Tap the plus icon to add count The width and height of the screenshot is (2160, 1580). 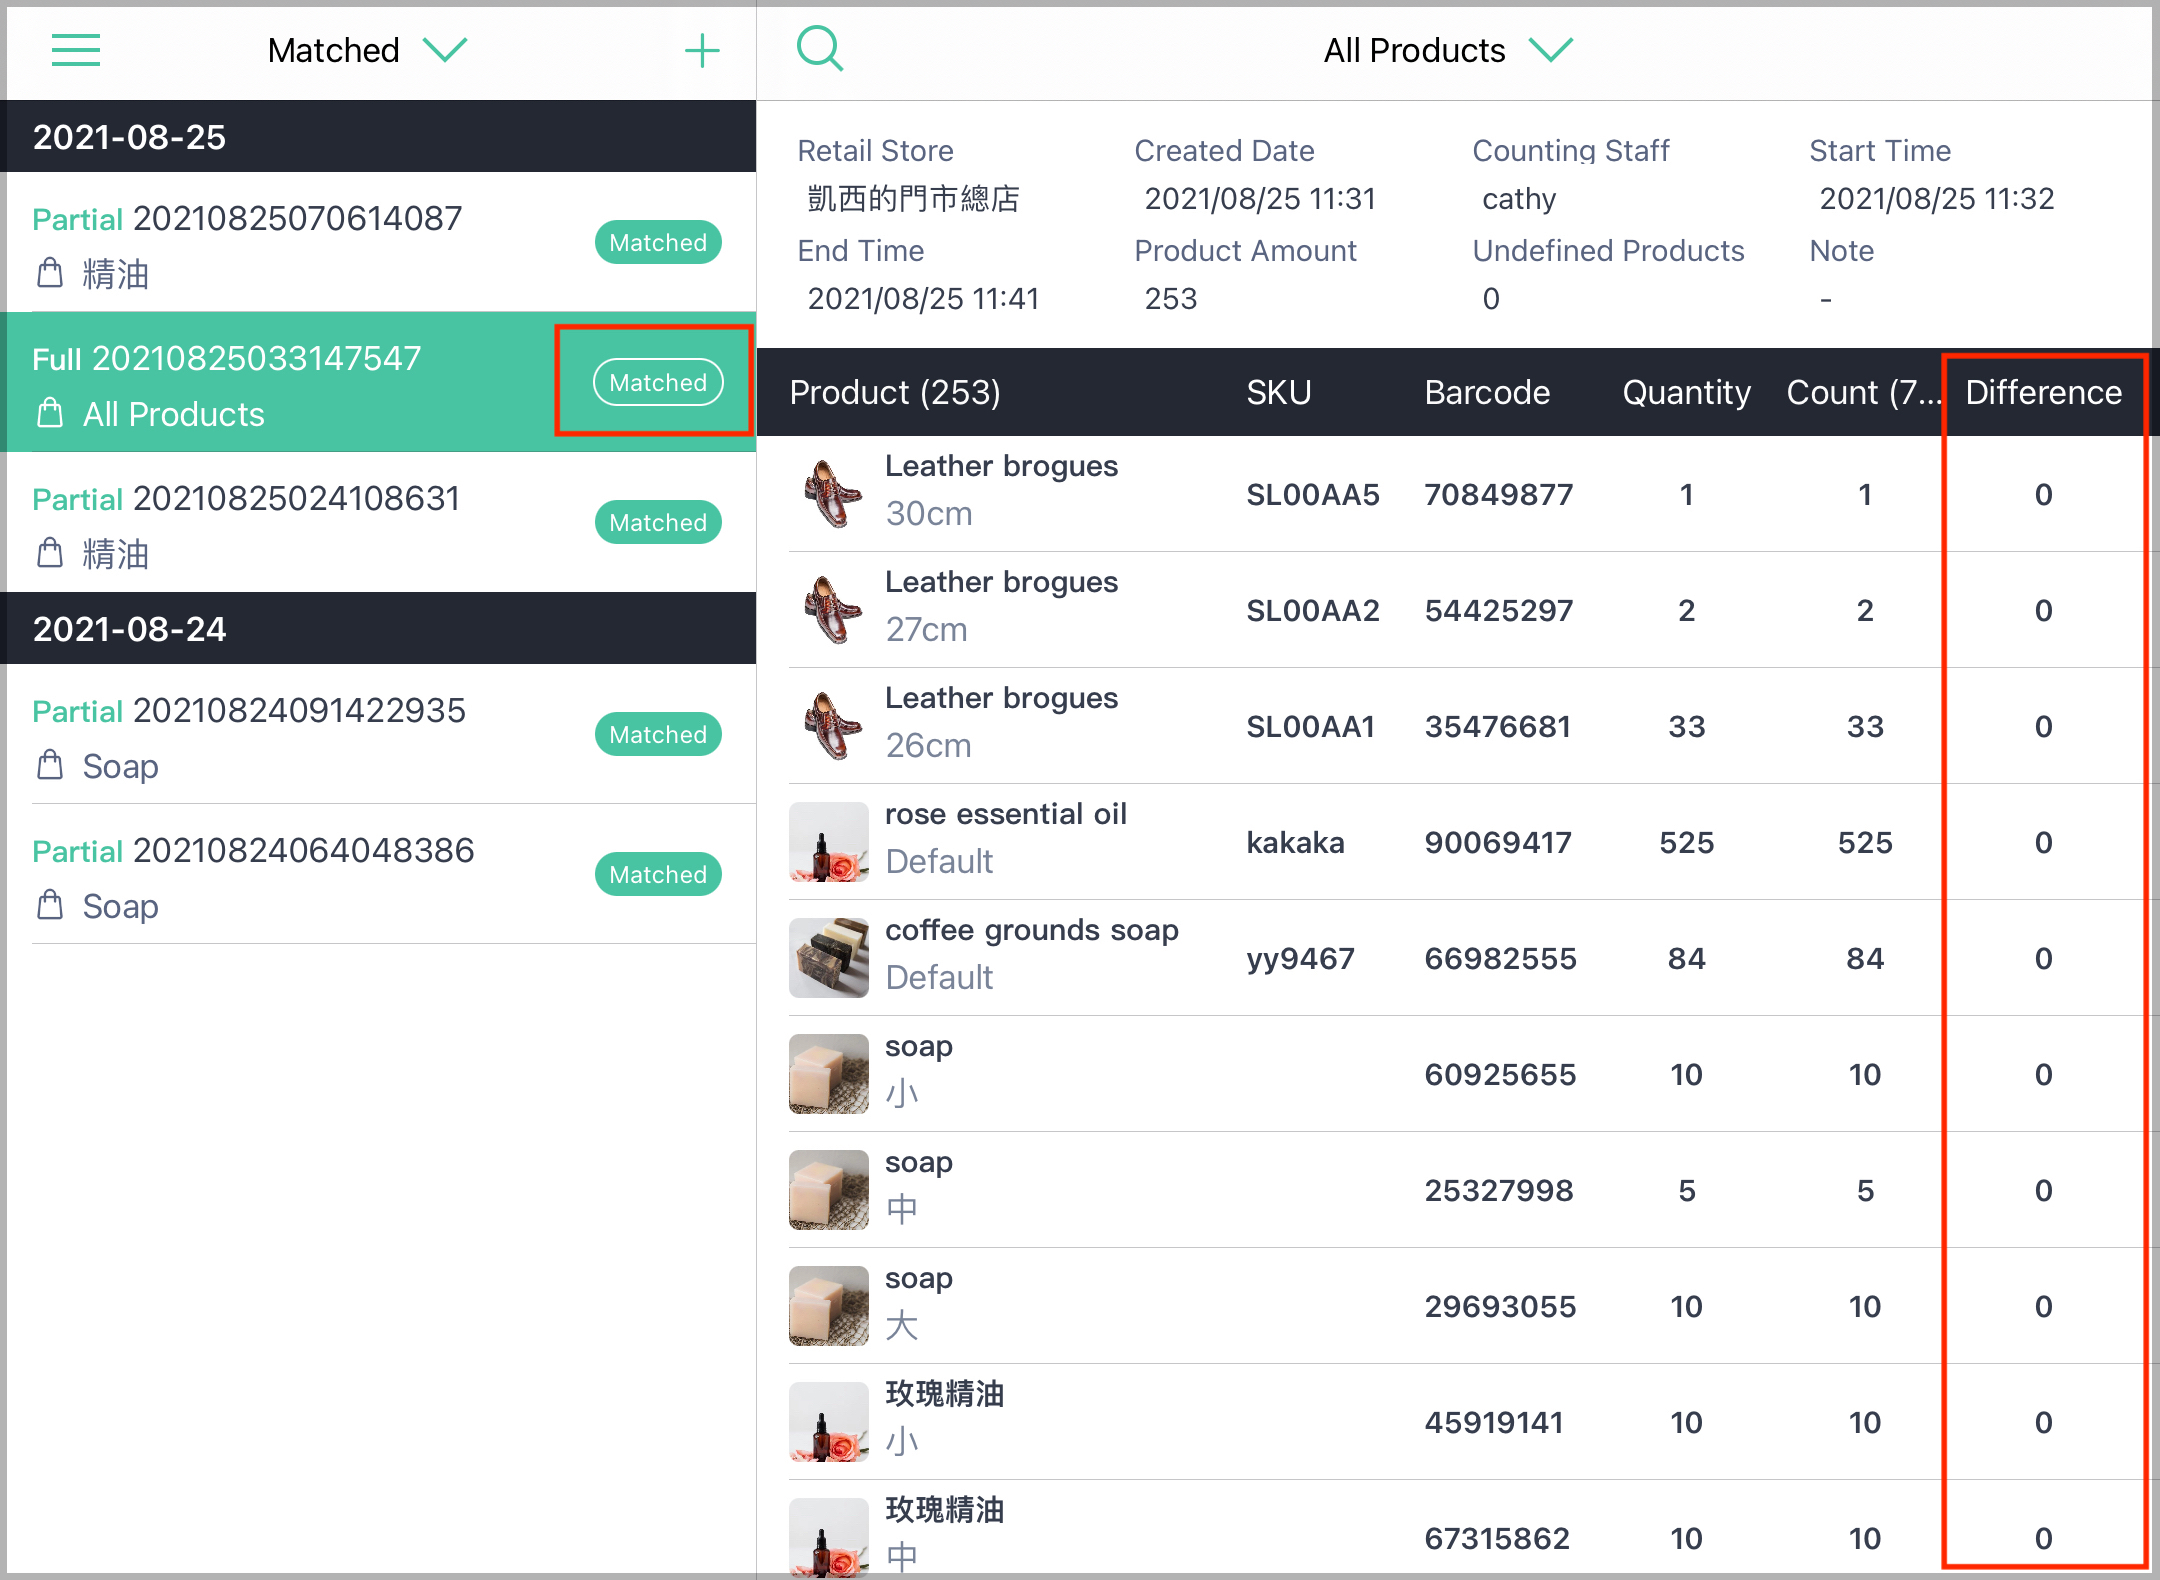pos(702,50)
